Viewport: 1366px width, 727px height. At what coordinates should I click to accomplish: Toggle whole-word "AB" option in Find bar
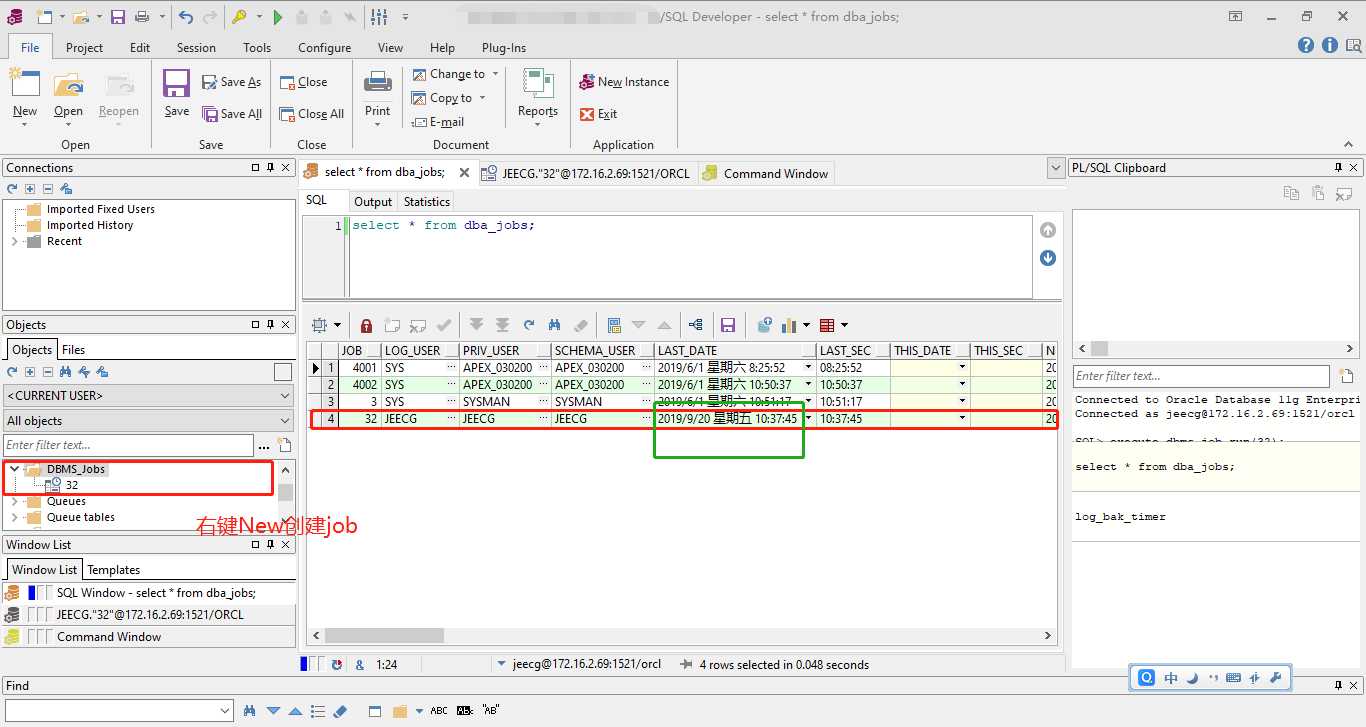tap(491, 711)
